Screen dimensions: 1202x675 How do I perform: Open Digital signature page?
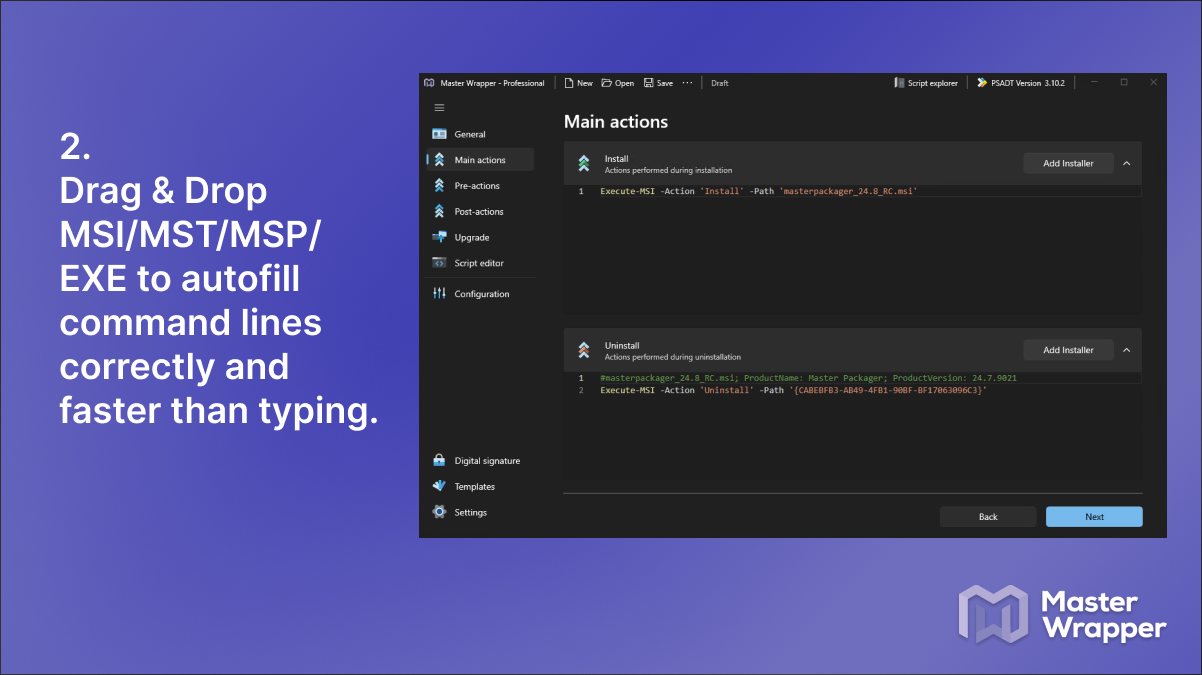coord(480,461)
